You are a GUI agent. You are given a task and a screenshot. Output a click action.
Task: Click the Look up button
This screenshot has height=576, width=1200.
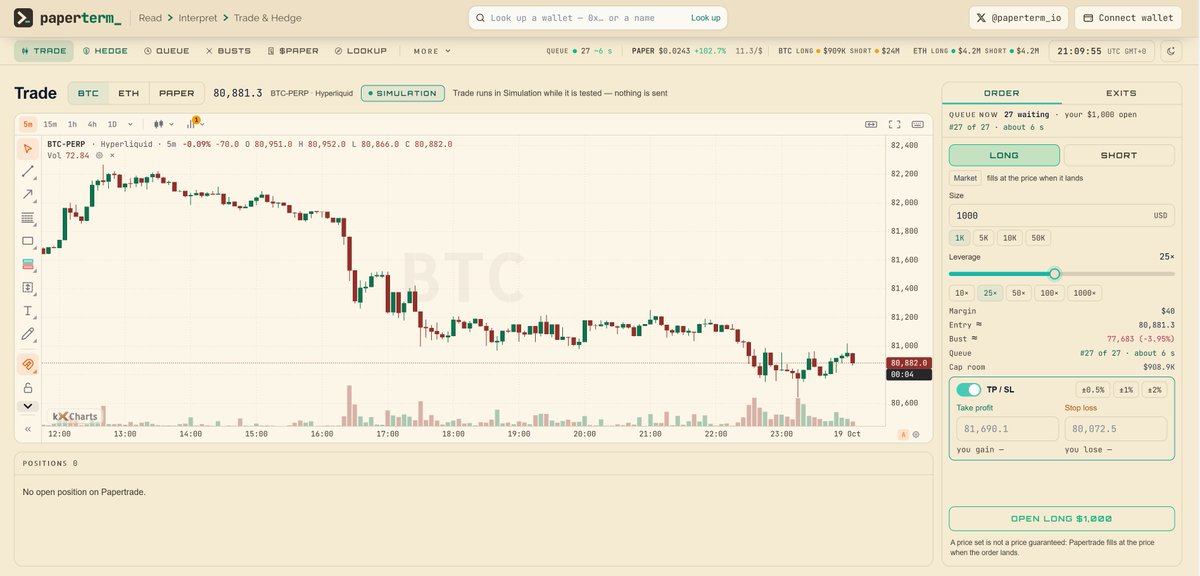tap(705, 18)
